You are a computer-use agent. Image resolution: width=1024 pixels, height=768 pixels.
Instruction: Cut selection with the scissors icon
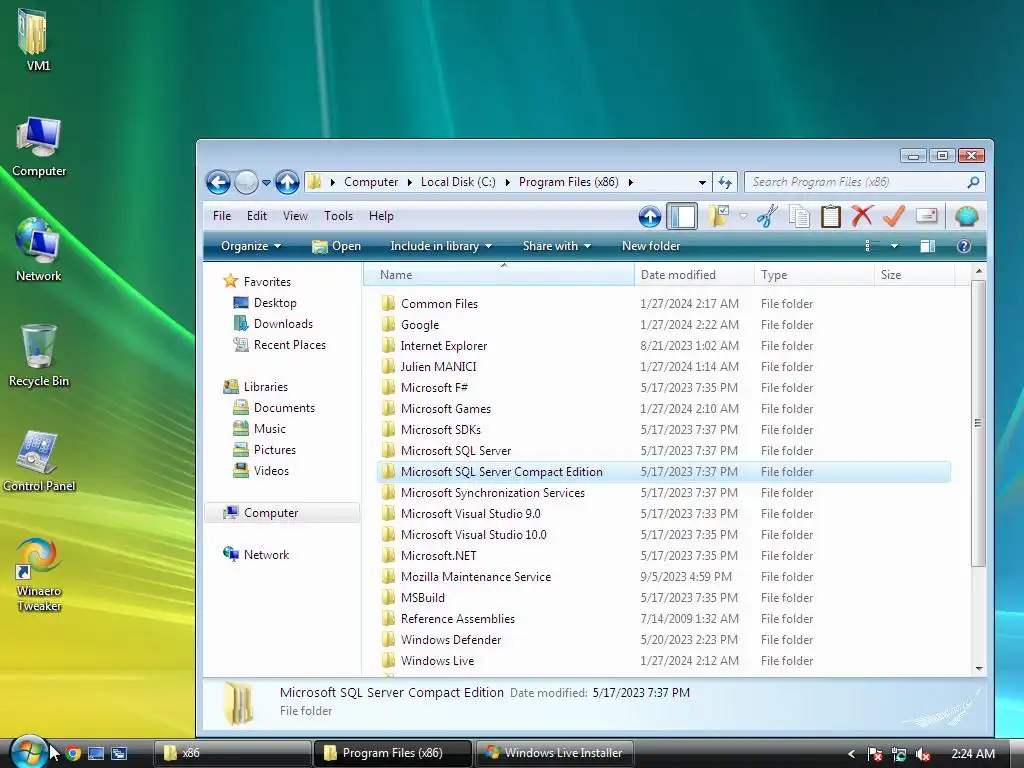767,216
